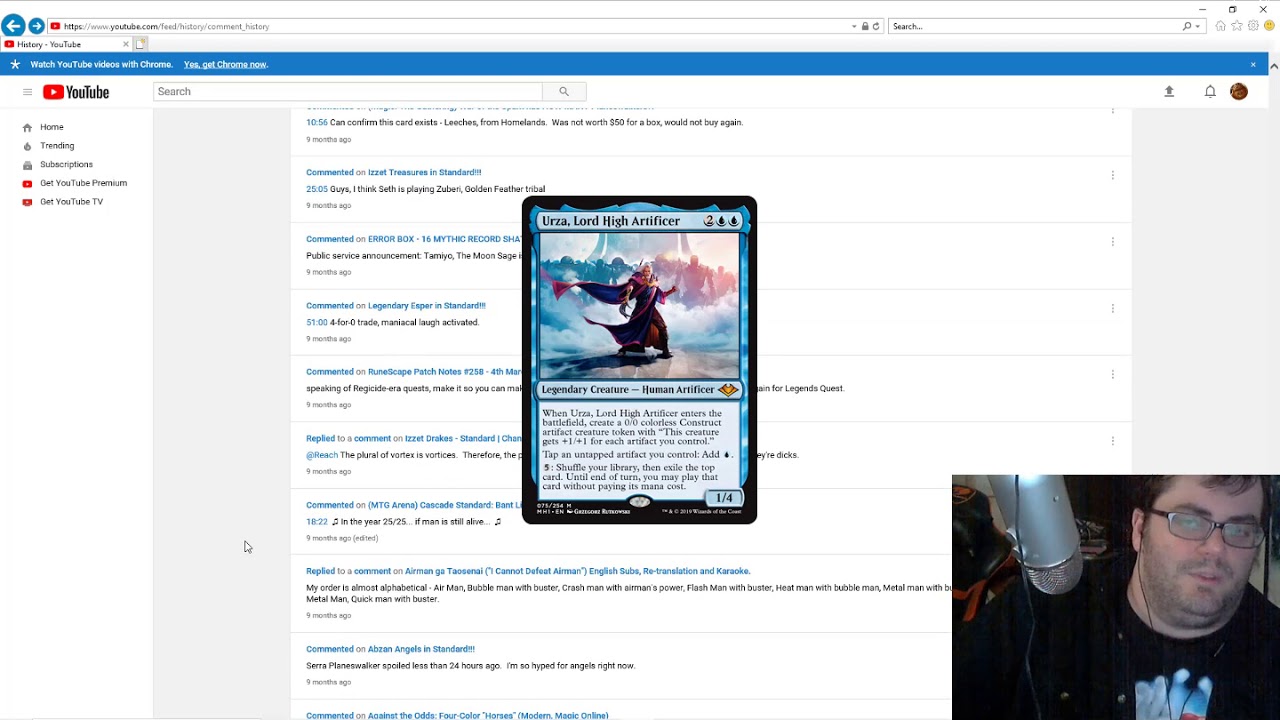Click 'comment' link in Airman ga Taosenai reply
This screenshot has width=1280, height=720.
372,571
